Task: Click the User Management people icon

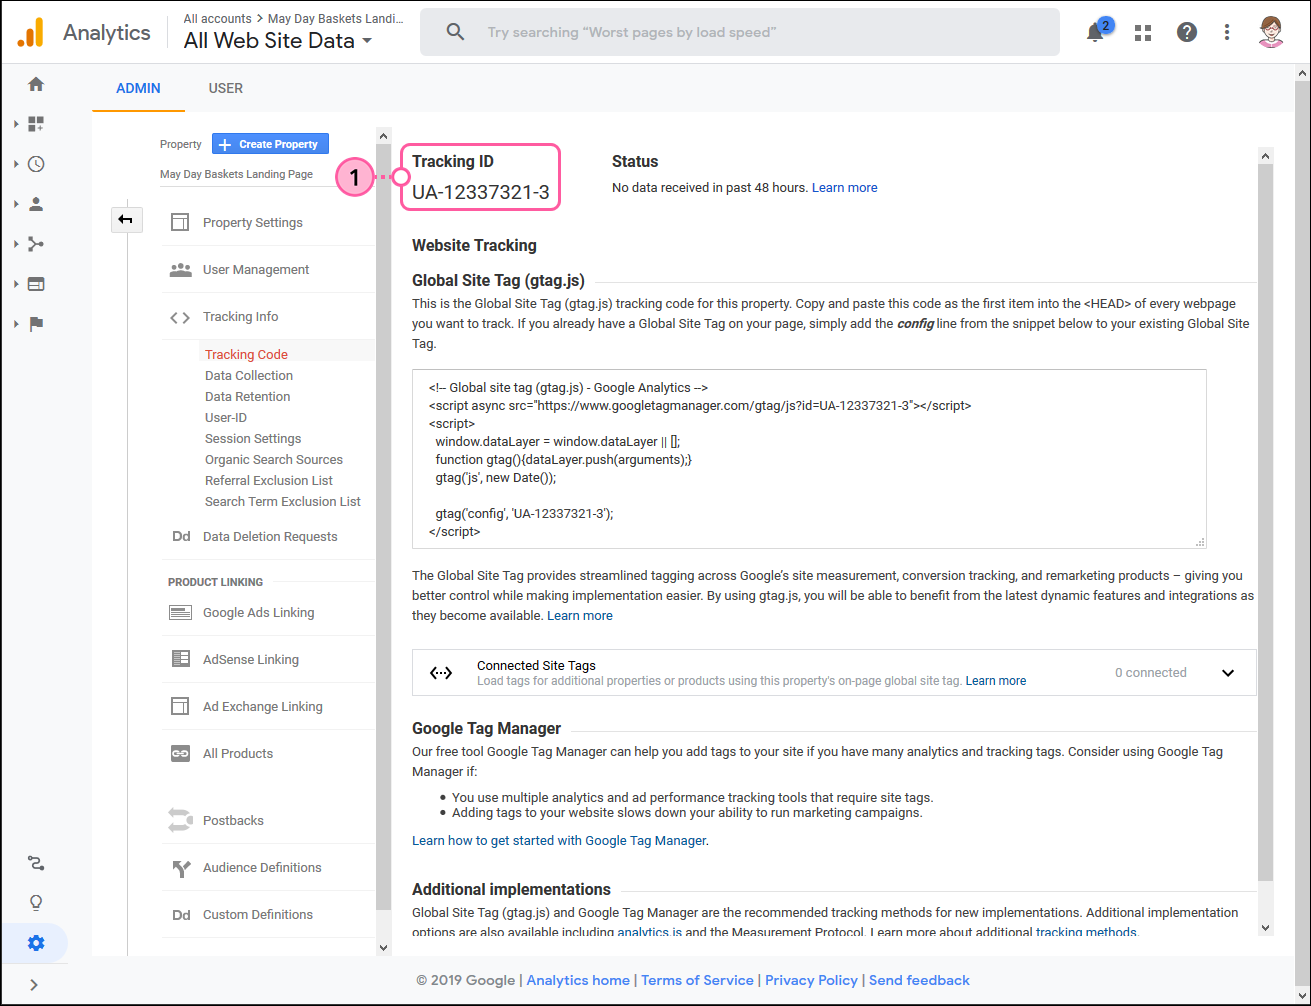Action: click(180, 270)
